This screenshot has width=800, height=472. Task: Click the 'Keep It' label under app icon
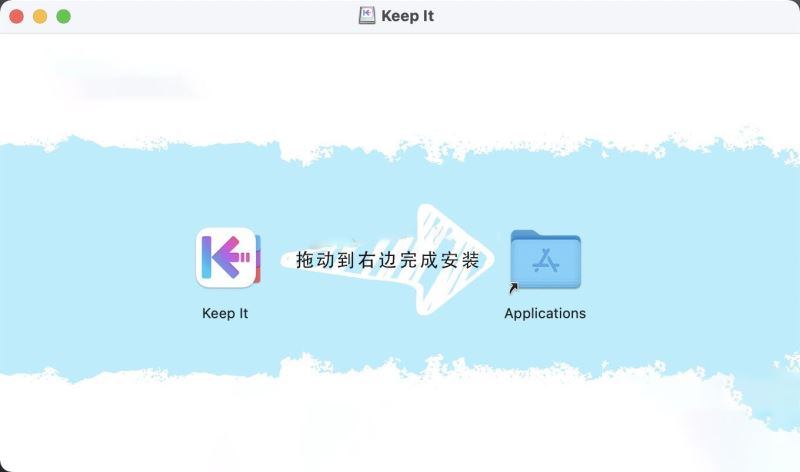point(225,313)
